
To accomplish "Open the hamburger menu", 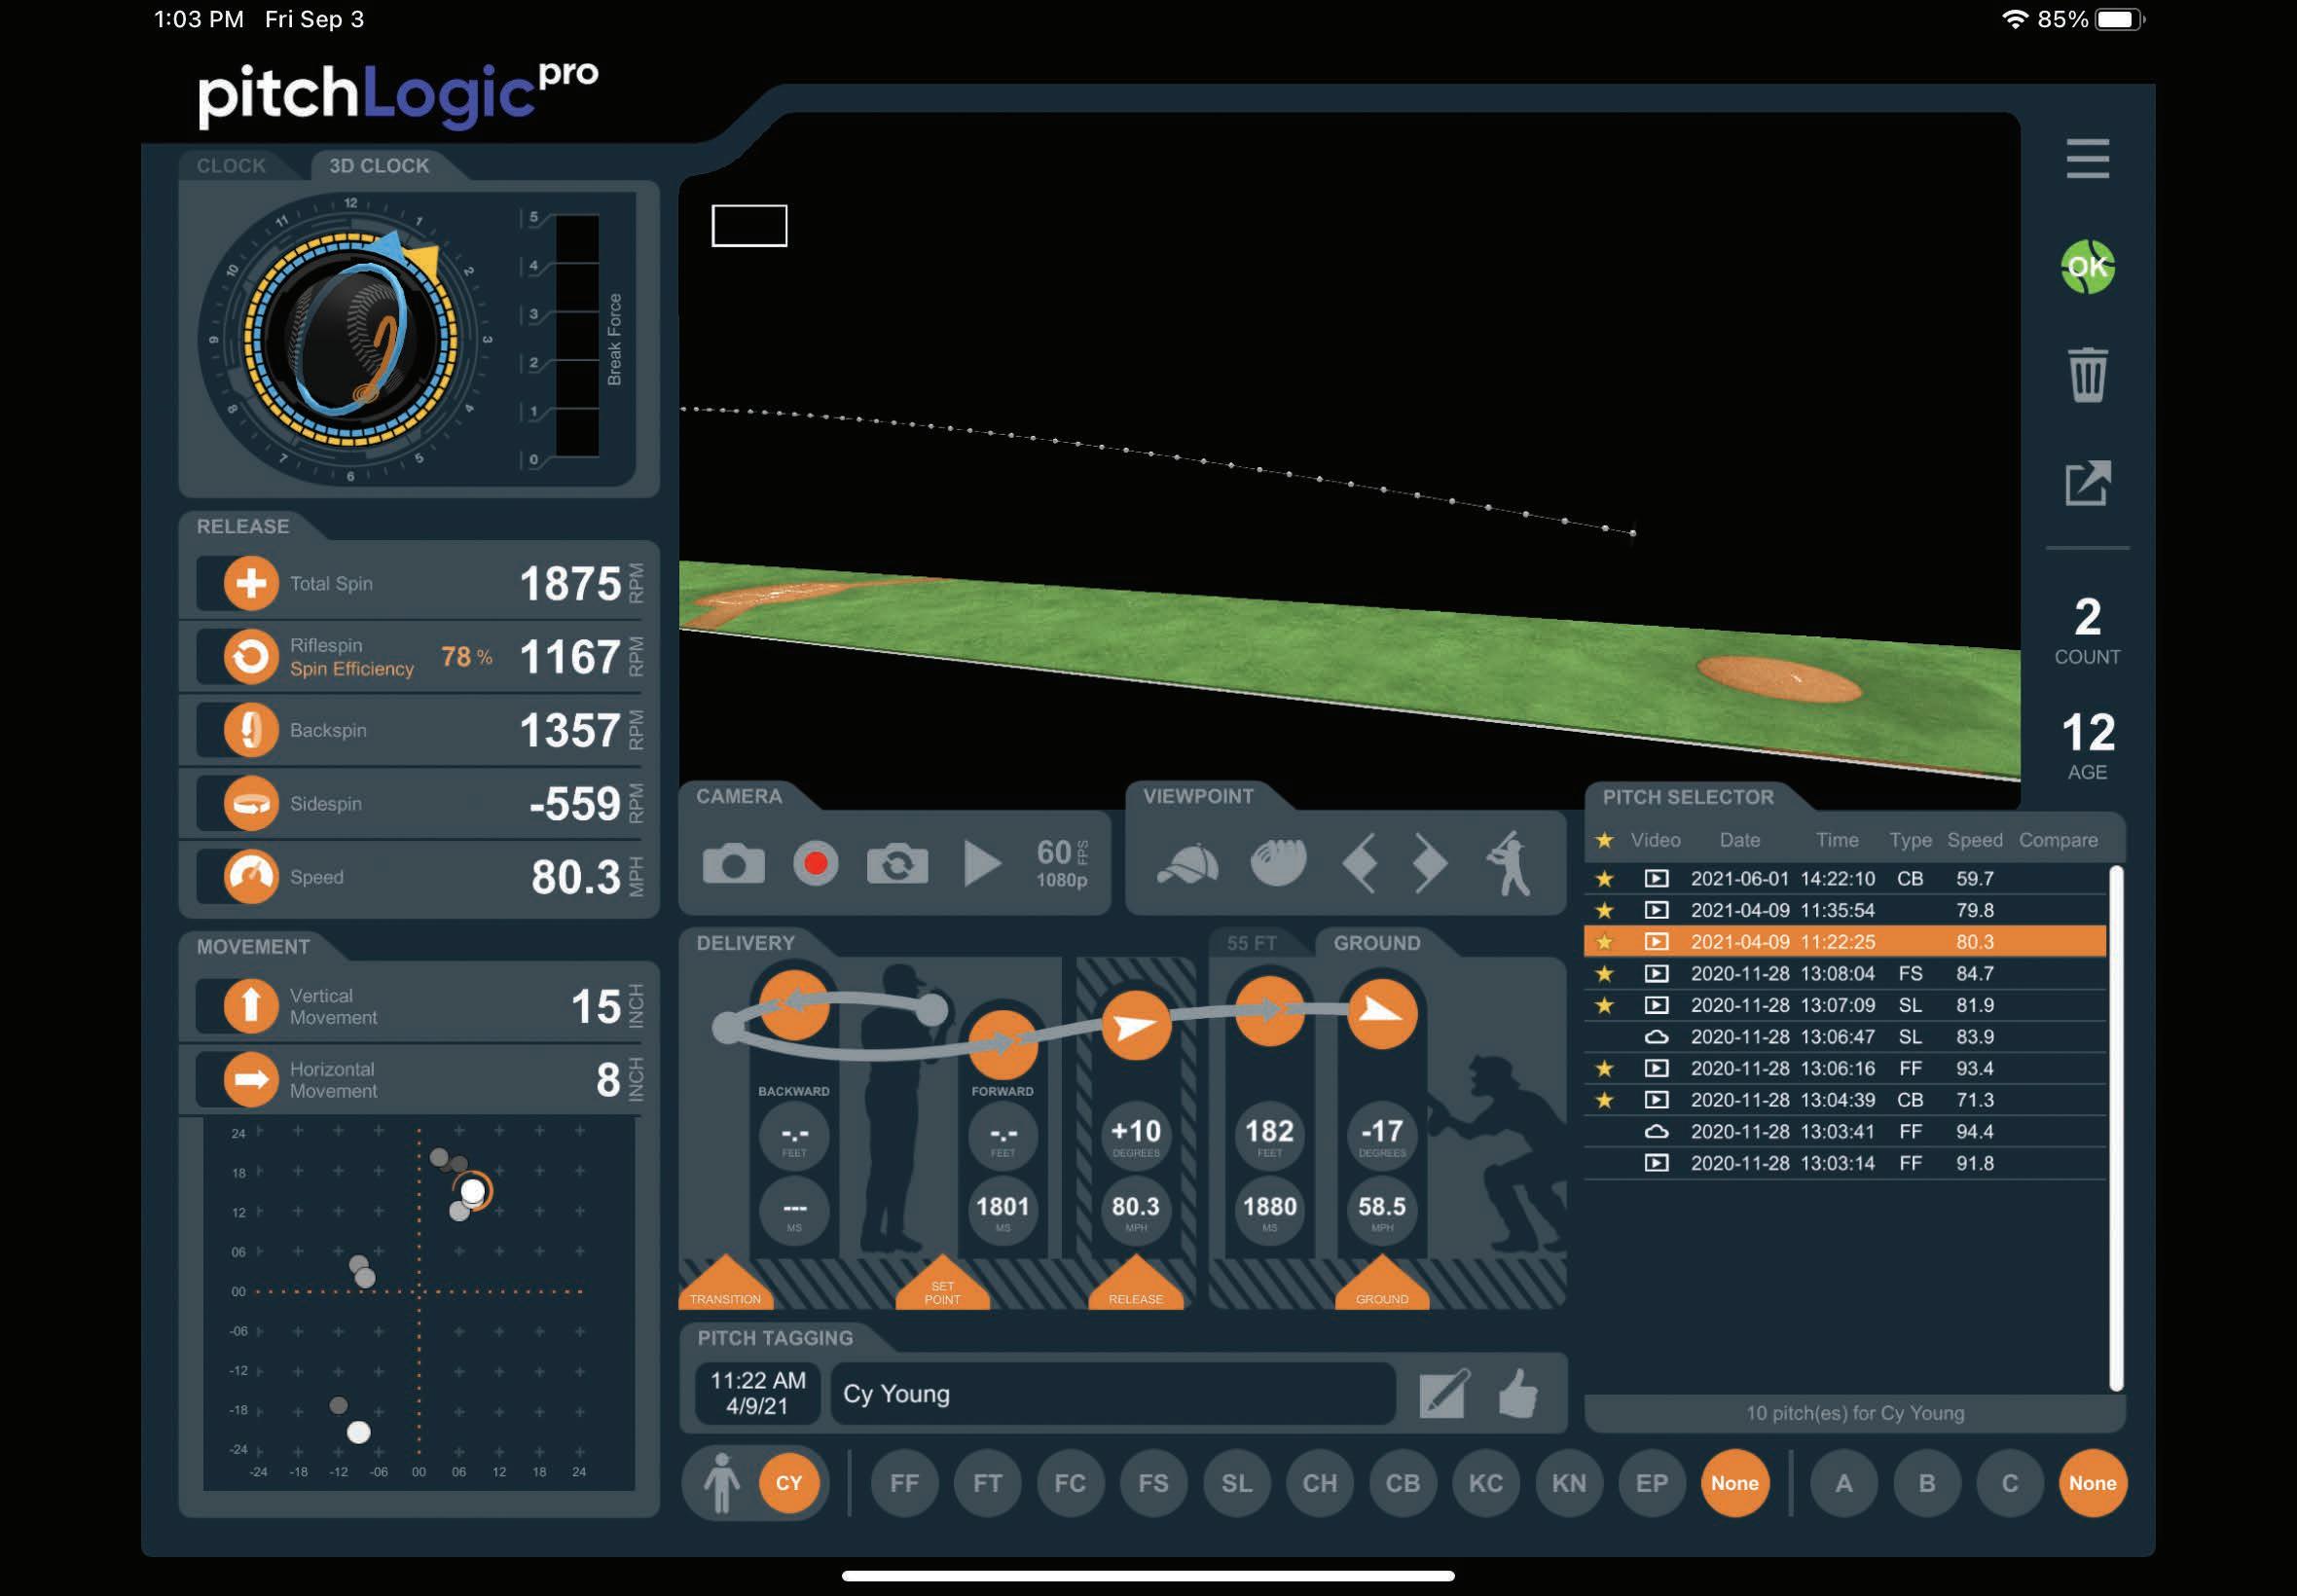I will point(2087,159).
